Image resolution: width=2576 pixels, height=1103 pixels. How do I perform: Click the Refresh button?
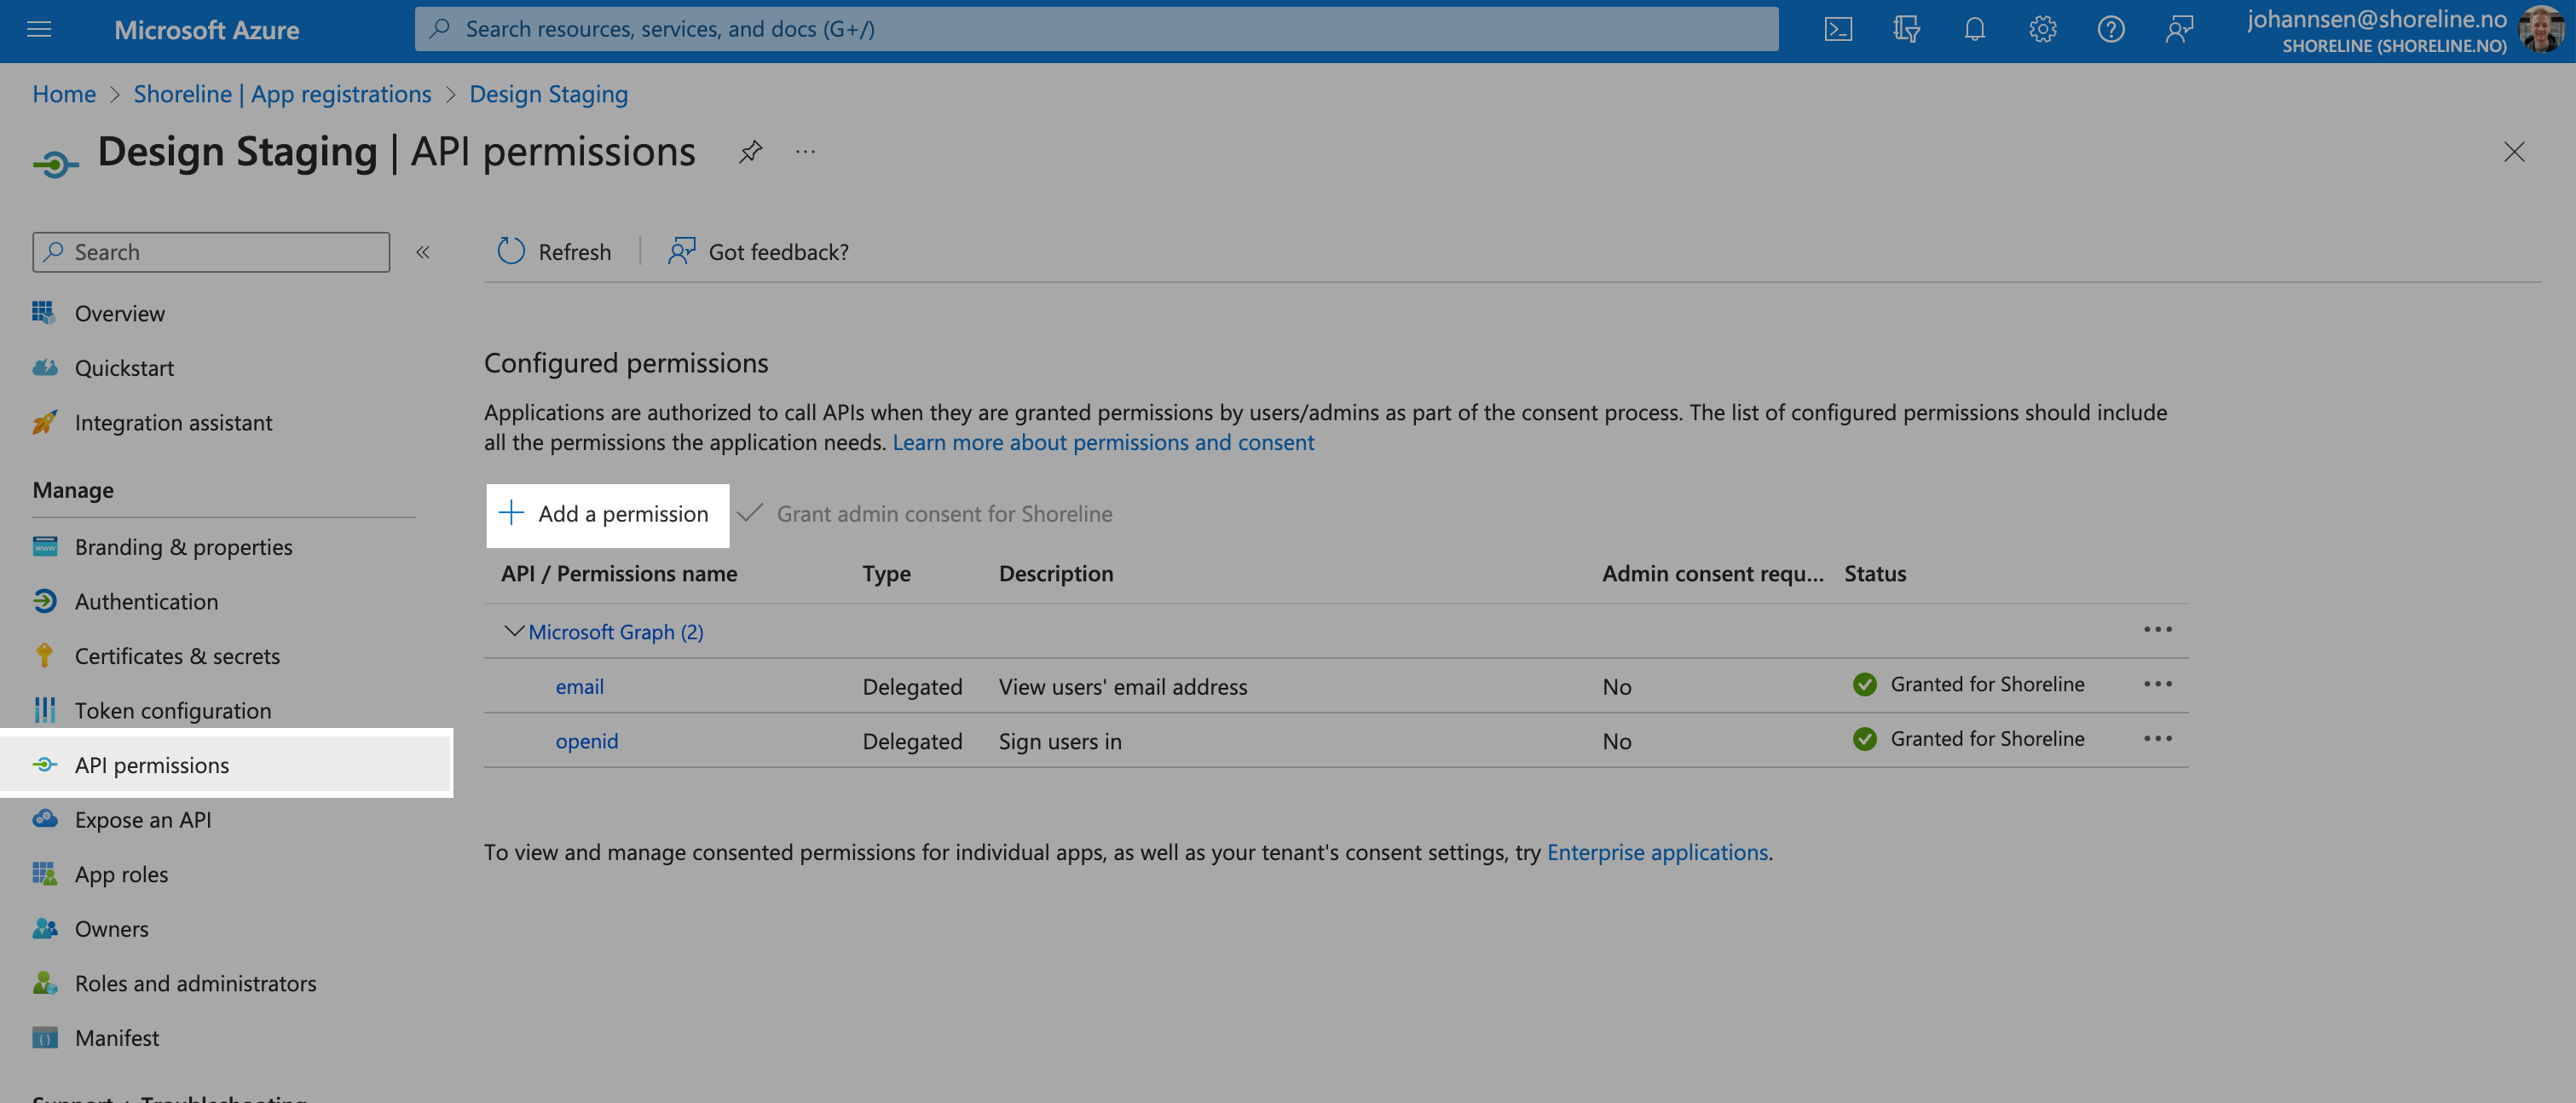pos(554,252)
